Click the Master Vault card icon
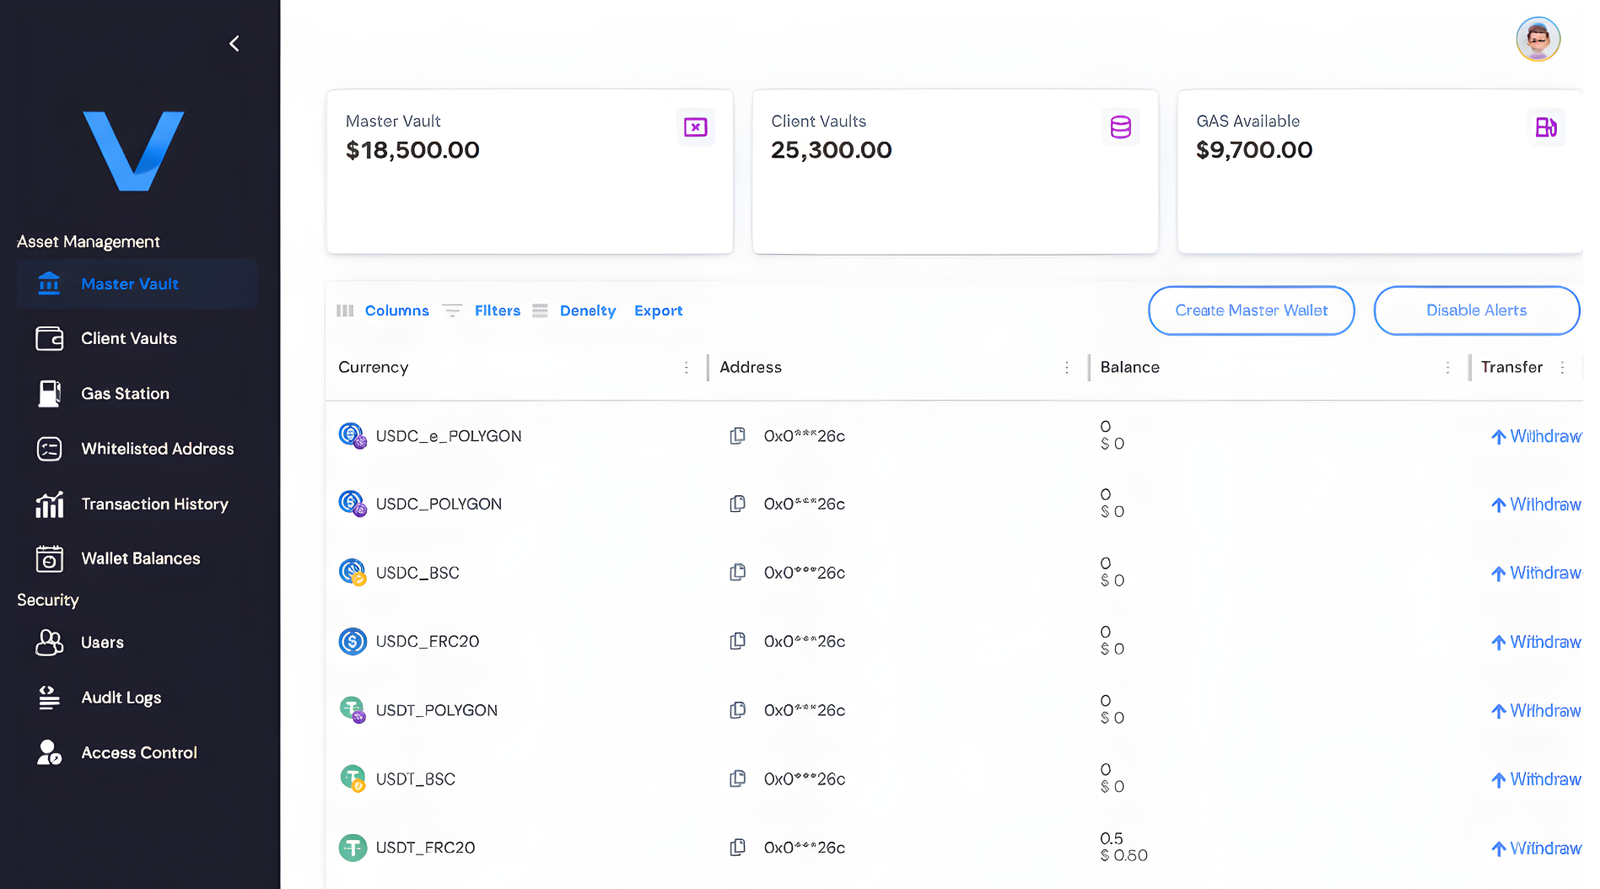Image resolution: width=1600 pixels, height=889 pixels. 695,127
